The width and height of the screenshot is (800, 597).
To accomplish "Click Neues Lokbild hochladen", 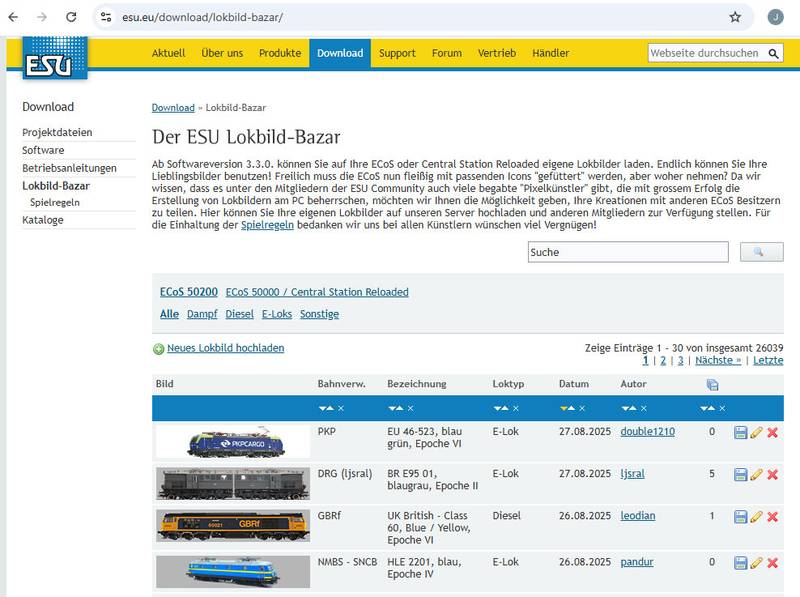I will coord(226,348).
